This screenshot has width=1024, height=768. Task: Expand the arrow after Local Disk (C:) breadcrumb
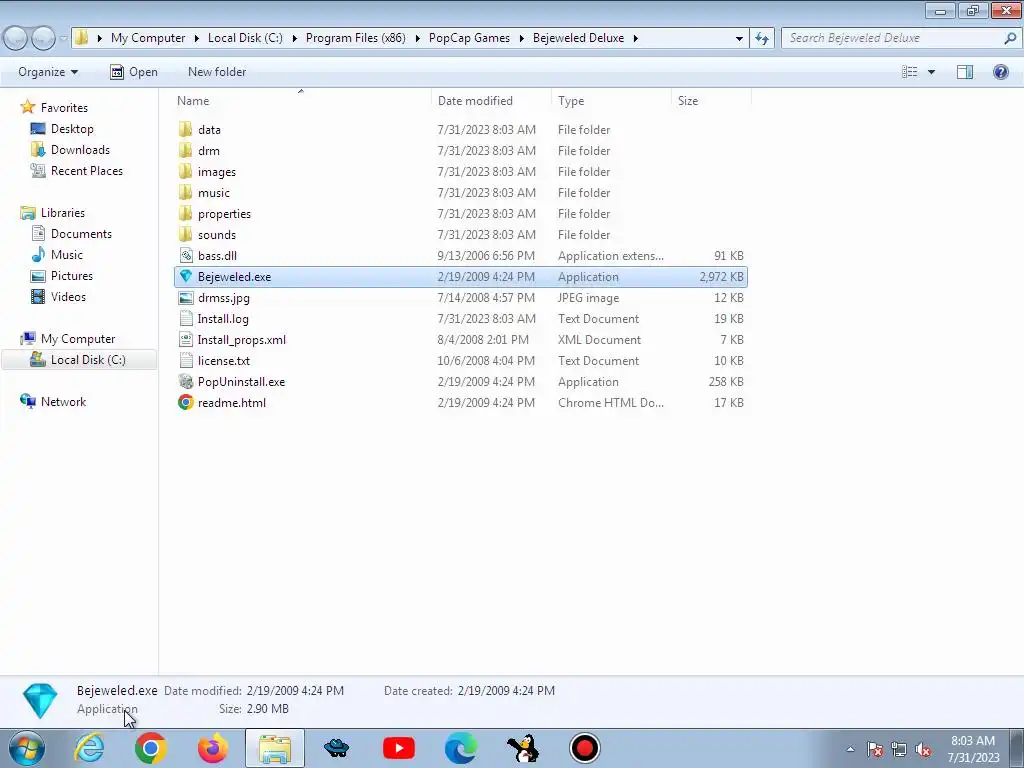point(295,38)
